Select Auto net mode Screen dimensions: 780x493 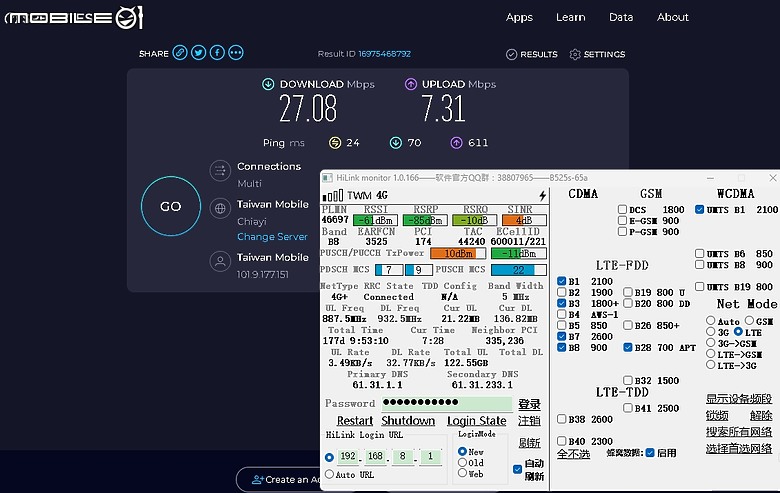pyautogui.click(x=710, y=320)
